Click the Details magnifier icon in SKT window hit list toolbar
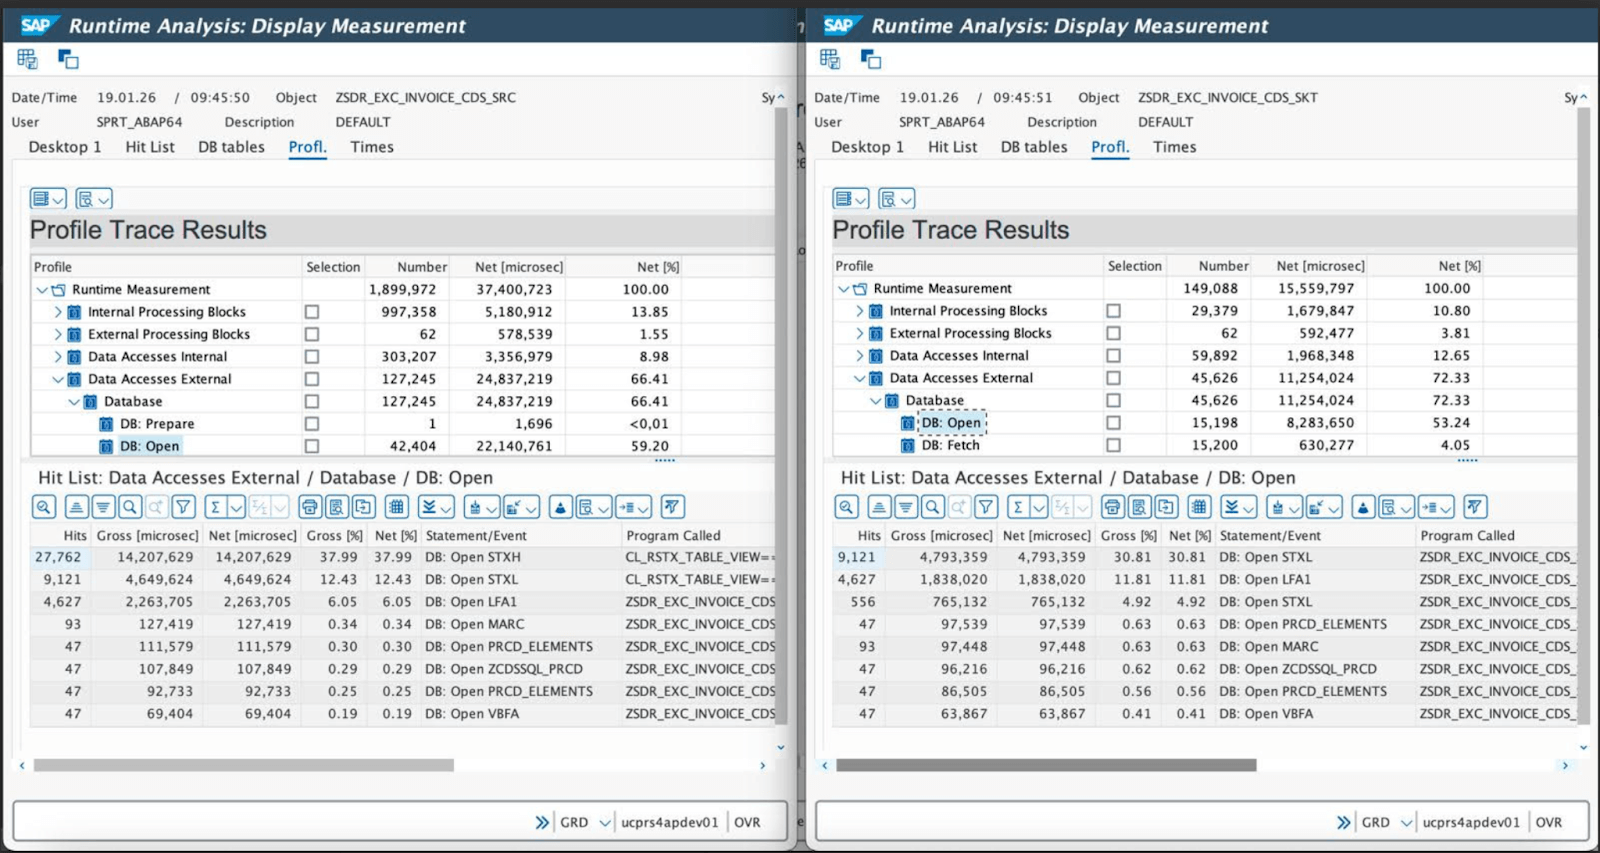This screenshot has height=853, width=1600. tap(846, 507)
